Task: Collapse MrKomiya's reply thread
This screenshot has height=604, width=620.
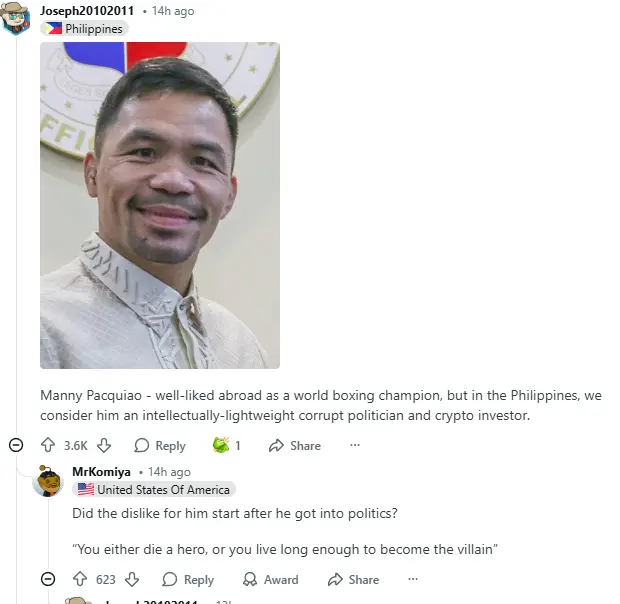Action: 48,579
